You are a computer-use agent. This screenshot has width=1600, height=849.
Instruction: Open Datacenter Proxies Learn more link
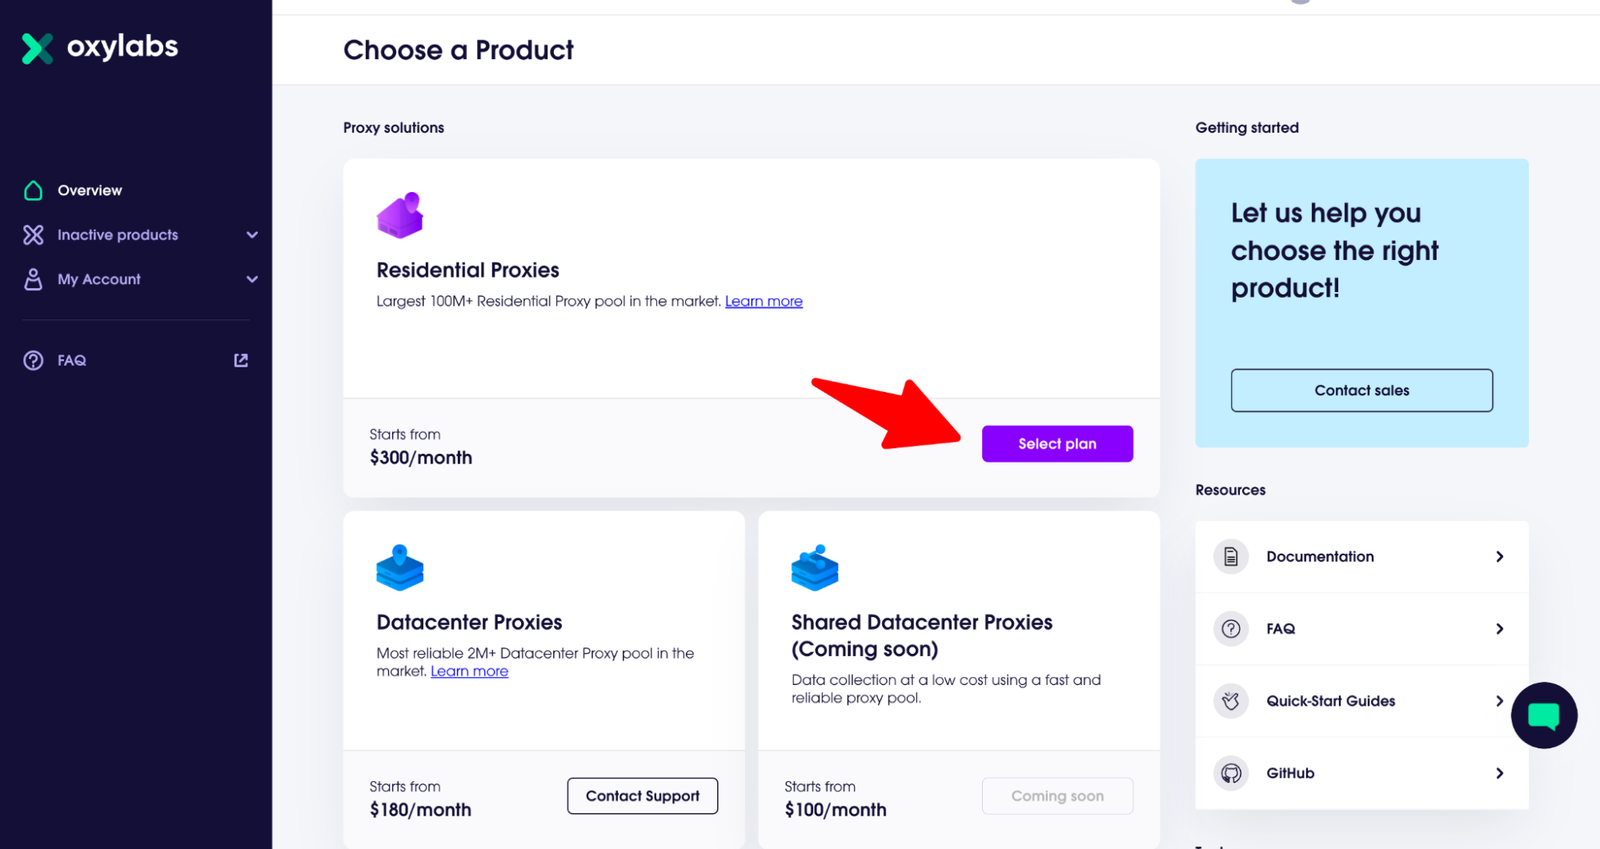click(469, 671)
